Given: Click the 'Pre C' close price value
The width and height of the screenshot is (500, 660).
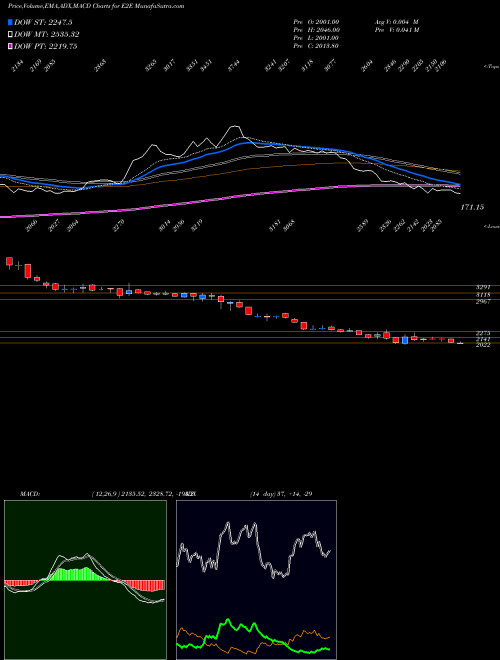Looking at the screenshot, I should click(316, 46).
